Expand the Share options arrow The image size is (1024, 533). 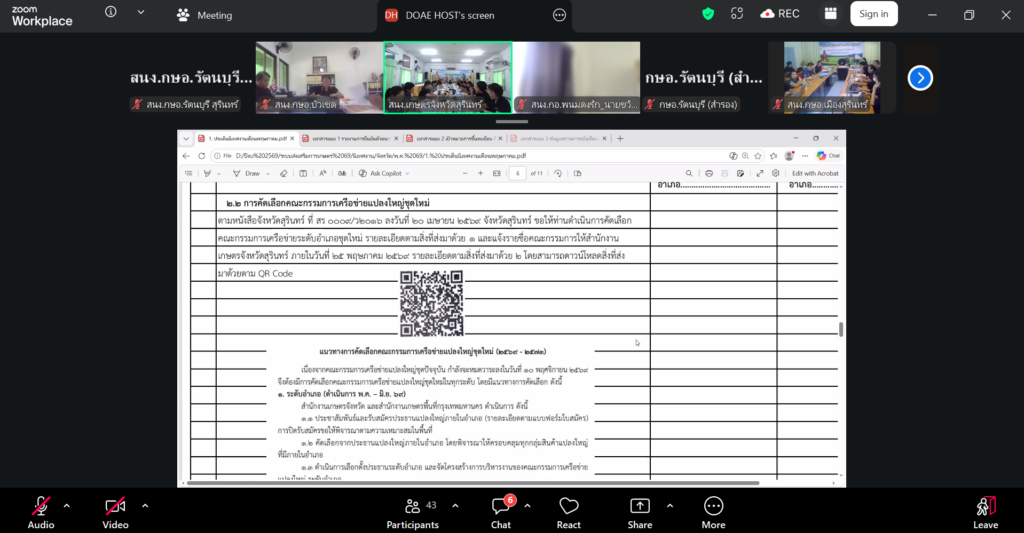pyautogui.click(x=670, y=506)
